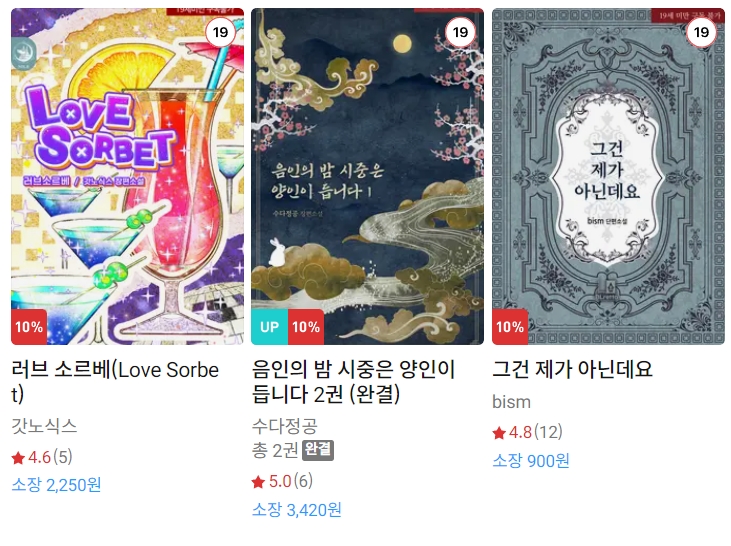Click the publisher logo on Love Sorbet cover
The height and width of the screenshot is (546, 731).
point(24,54)
